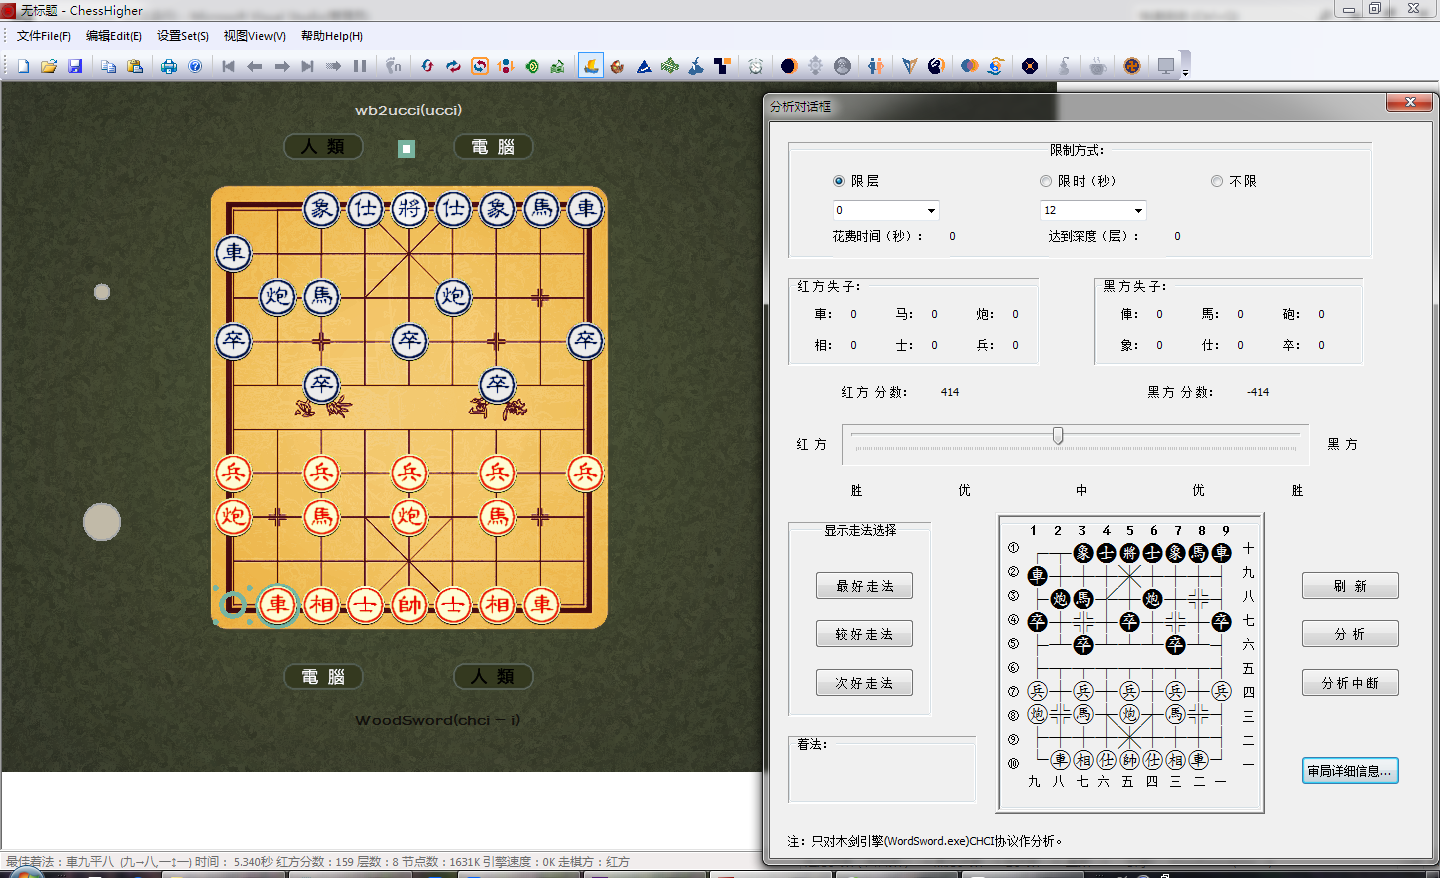Select the 限层 radio button
1440x878 pixels.
pyautogui.click(x=839, y=181)
